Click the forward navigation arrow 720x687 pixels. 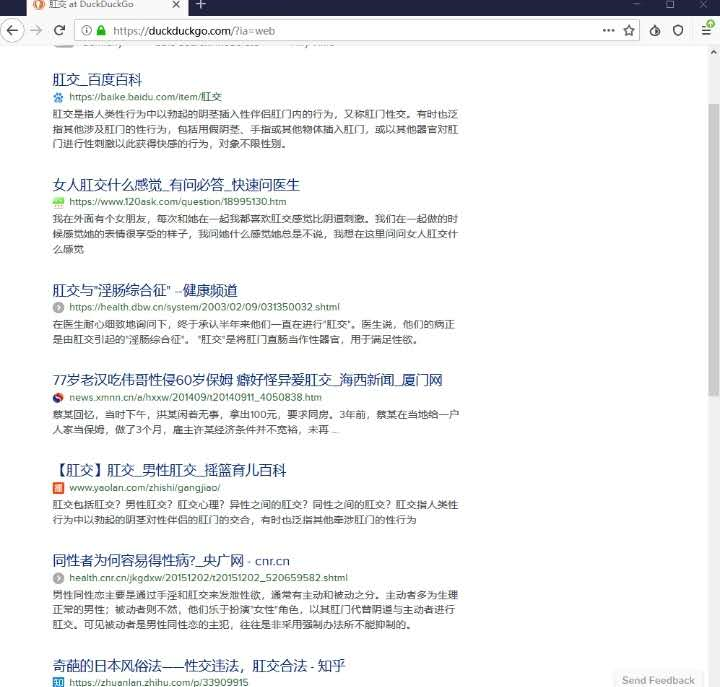[36, 31]
